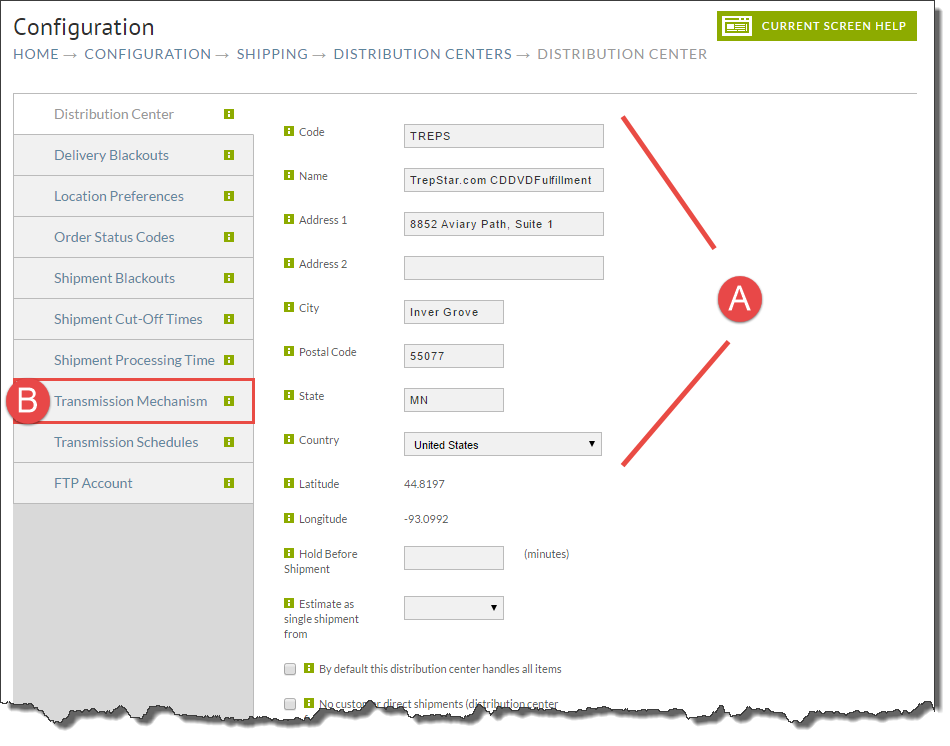Click the help icon next to Postal Code
Image resolution: width=950 pixels, height=746 pixels.
pyautogui.click(x=289, y=351)
